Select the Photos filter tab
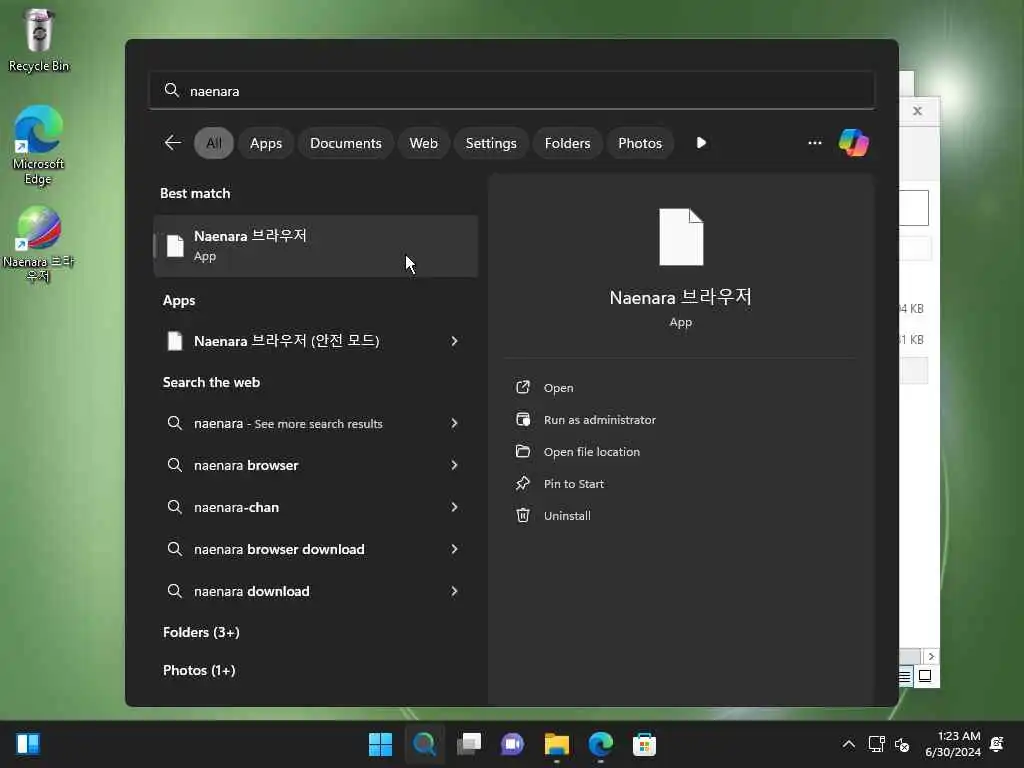Viewport: 1024px width, 768px height. click(640, 143)
